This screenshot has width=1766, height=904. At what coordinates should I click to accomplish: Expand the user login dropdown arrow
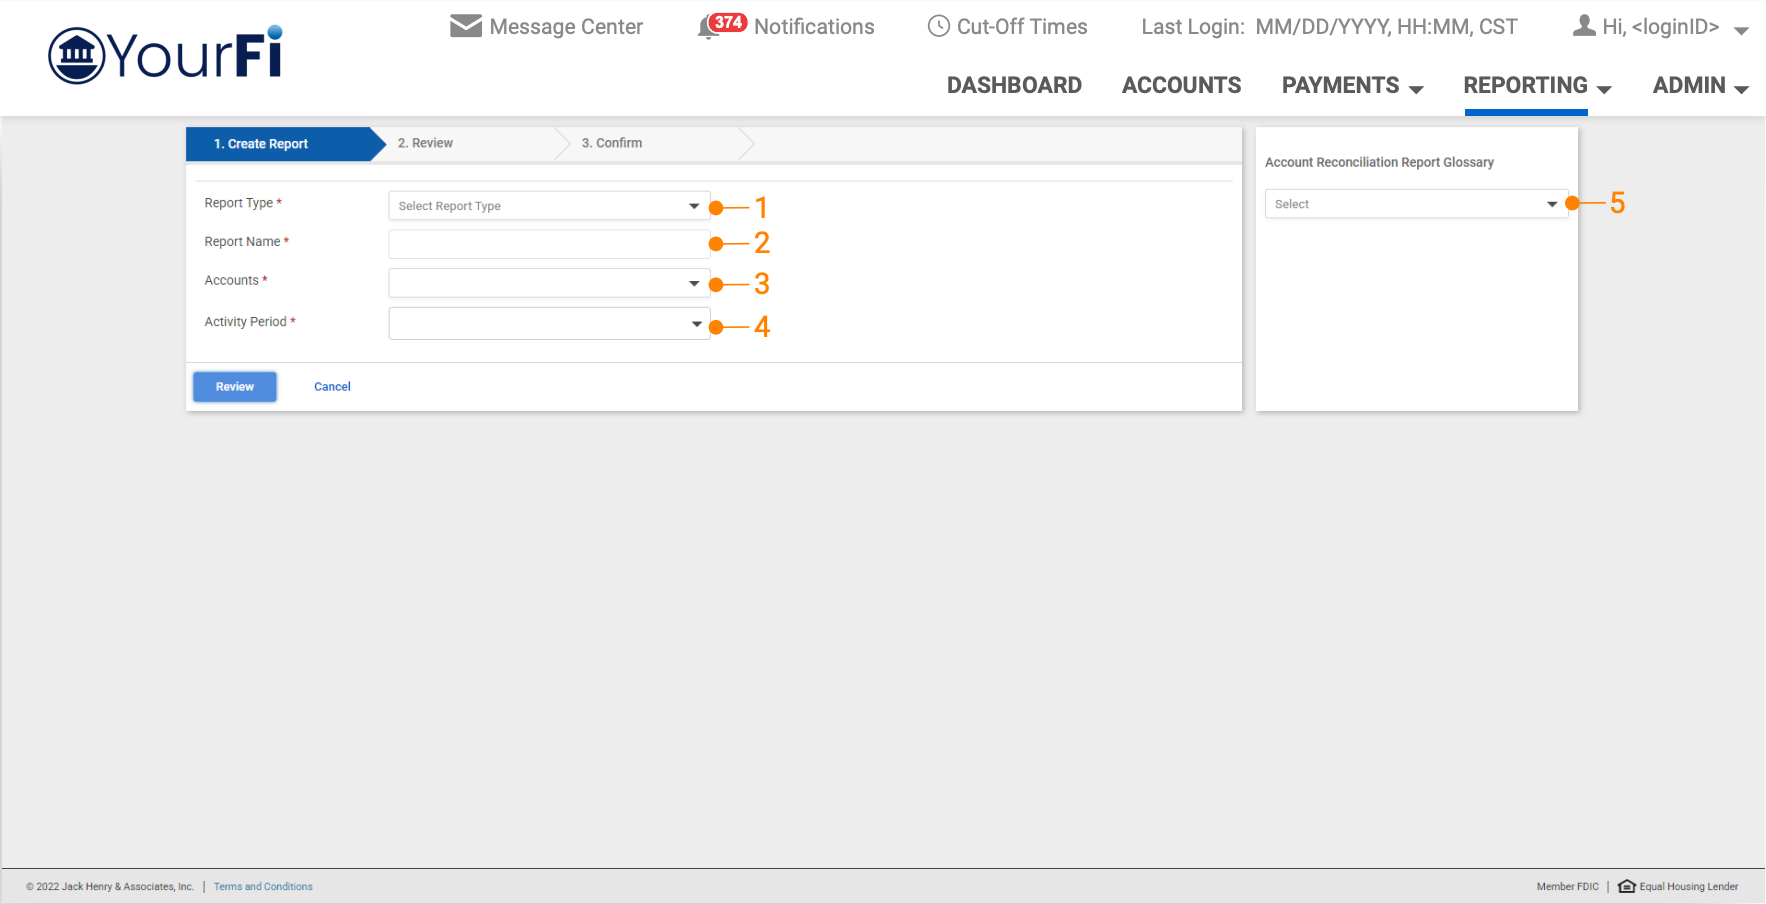pyautogui.click(x=1741, y=30)
